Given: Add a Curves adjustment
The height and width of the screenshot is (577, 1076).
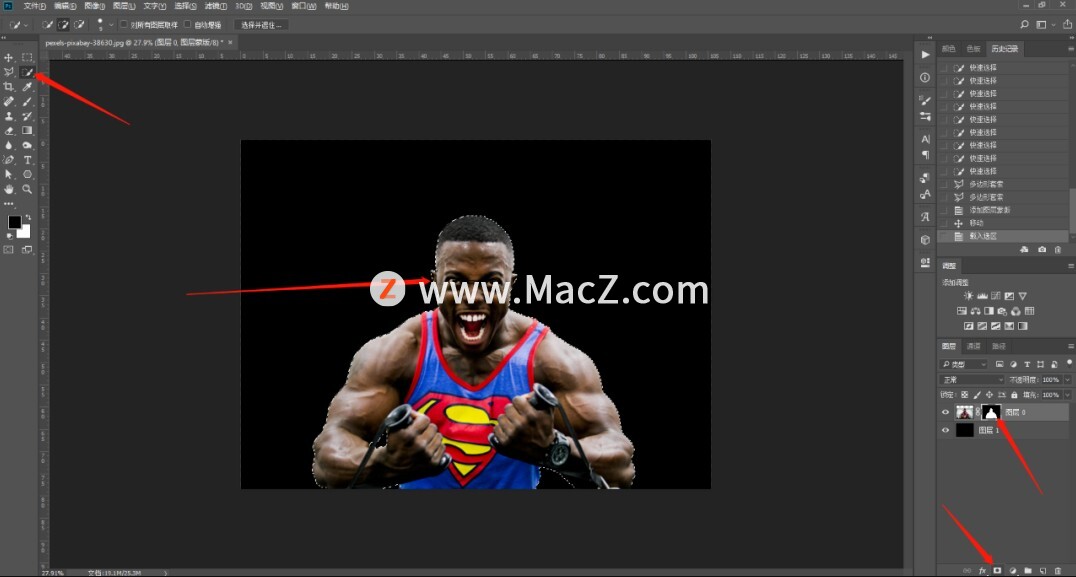Looking at the screenshot, I should 996,296.
